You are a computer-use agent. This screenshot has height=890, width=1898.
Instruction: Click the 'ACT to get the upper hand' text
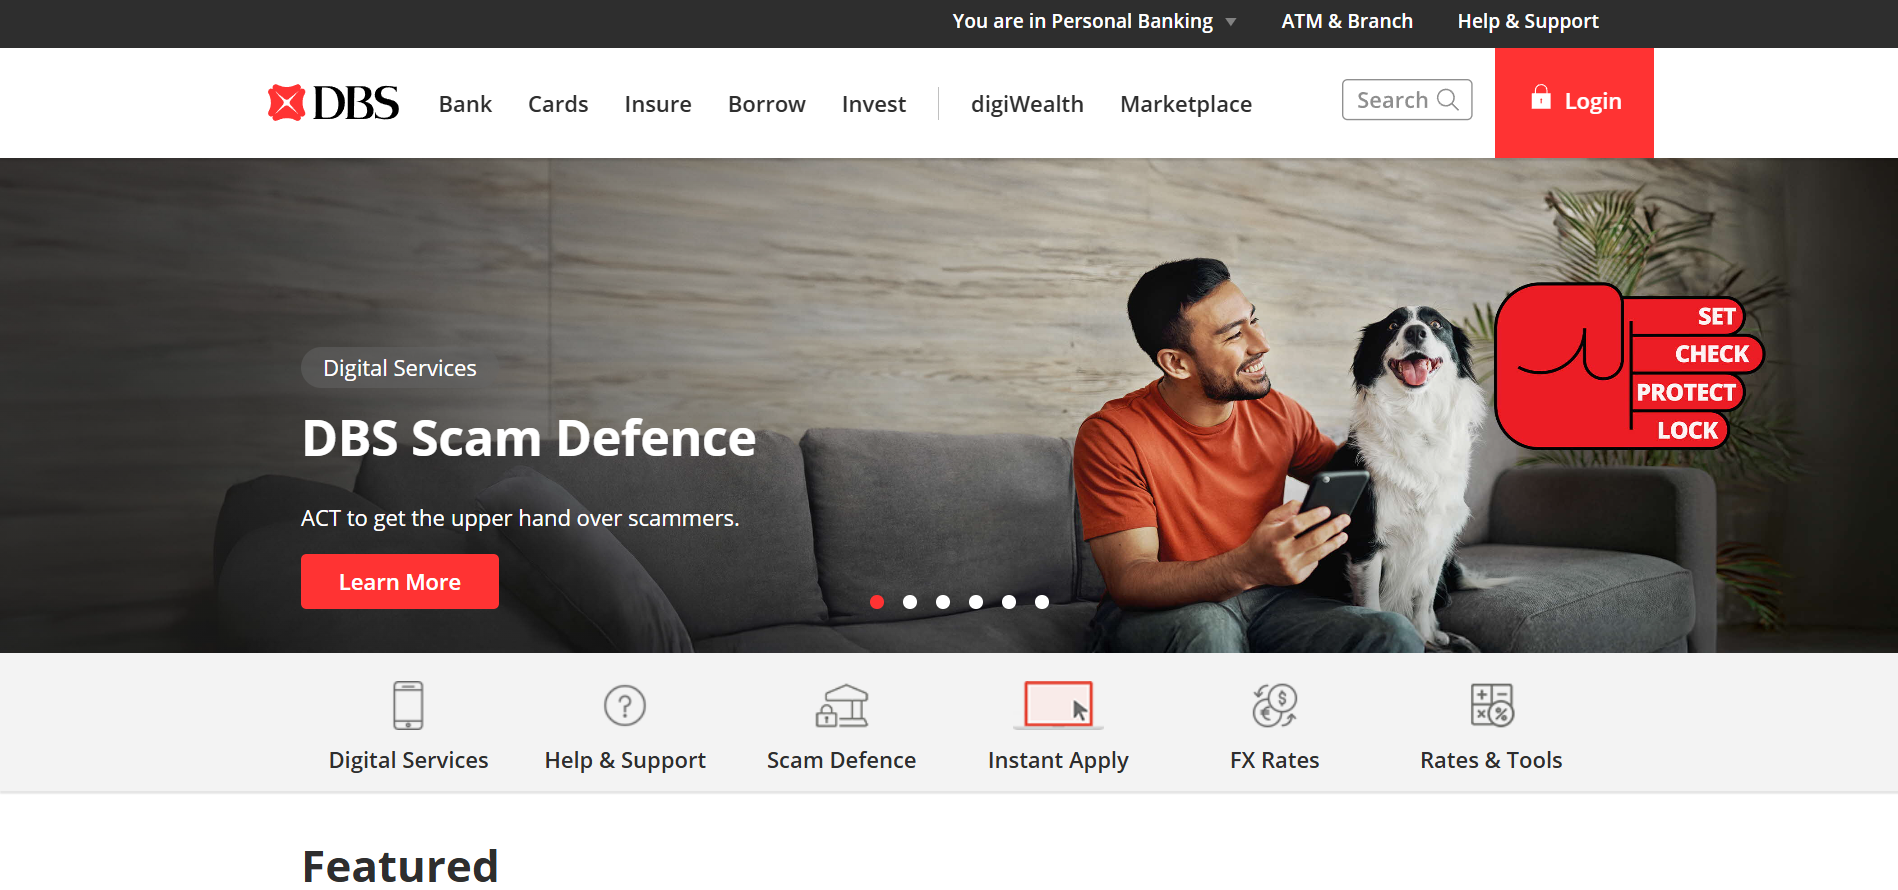pyautogui.click(x=520, y=518)
